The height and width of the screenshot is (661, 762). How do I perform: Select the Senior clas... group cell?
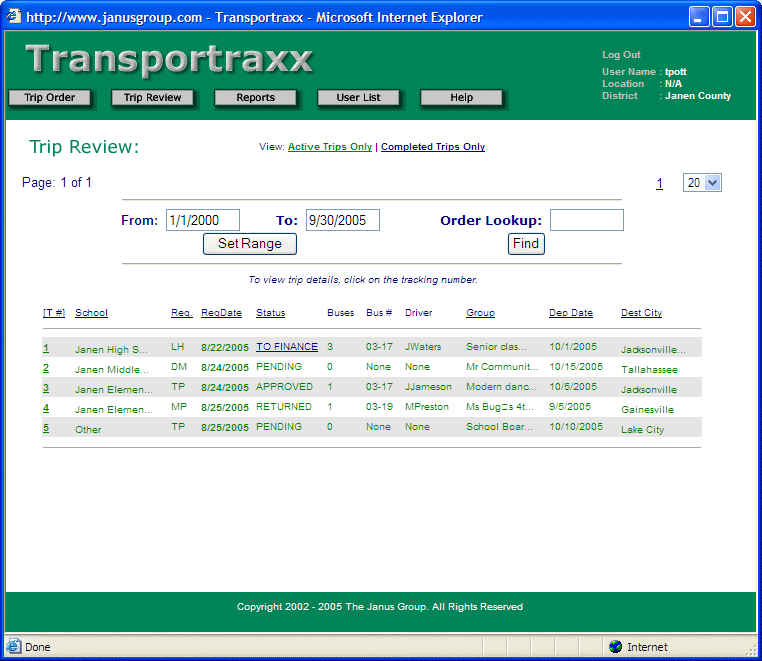[x=496, y=347]
